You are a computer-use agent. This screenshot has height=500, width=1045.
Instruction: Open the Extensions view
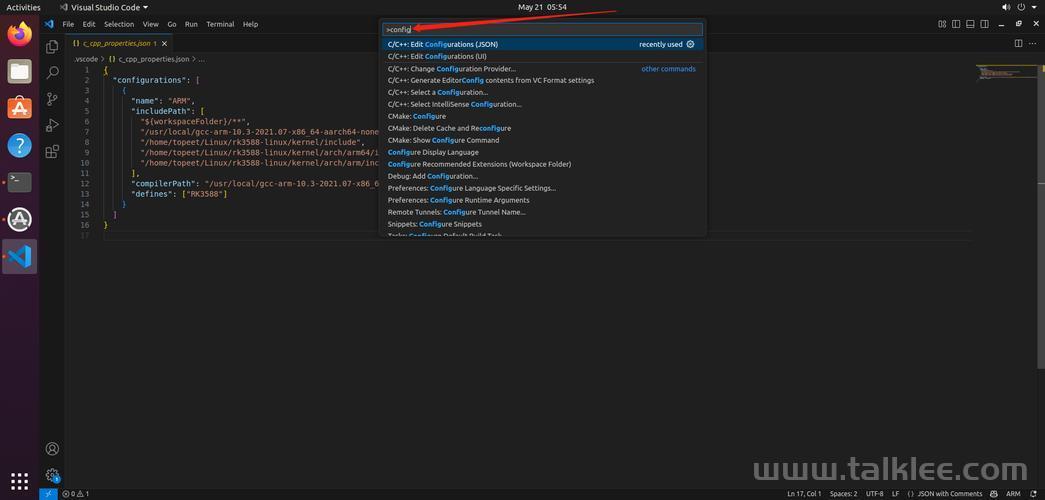click(x=52, y=152)
